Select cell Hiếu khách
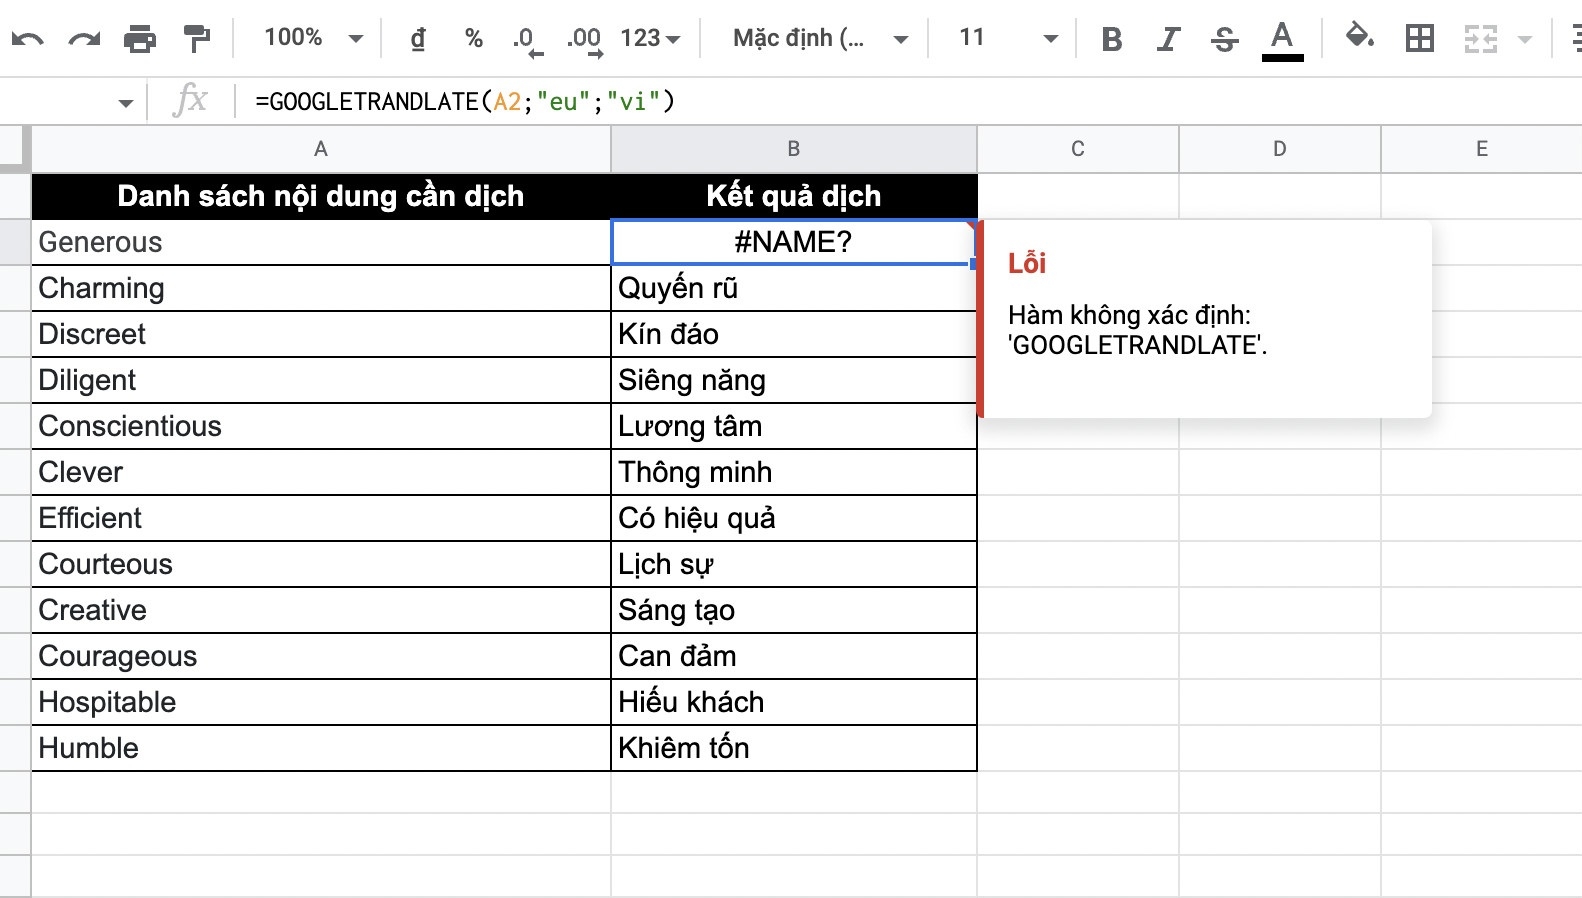 pos(794,702)
